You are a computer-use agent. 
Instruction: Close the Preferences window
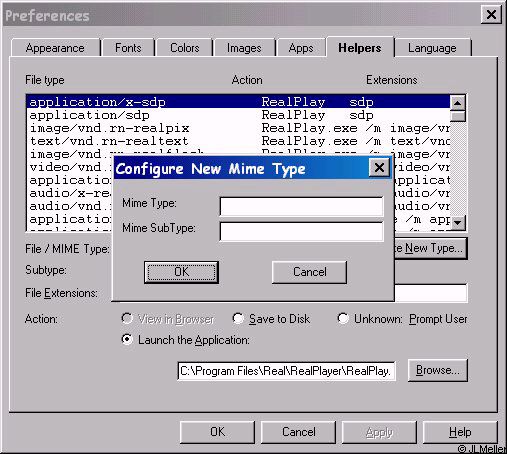(x=491, y=15)
